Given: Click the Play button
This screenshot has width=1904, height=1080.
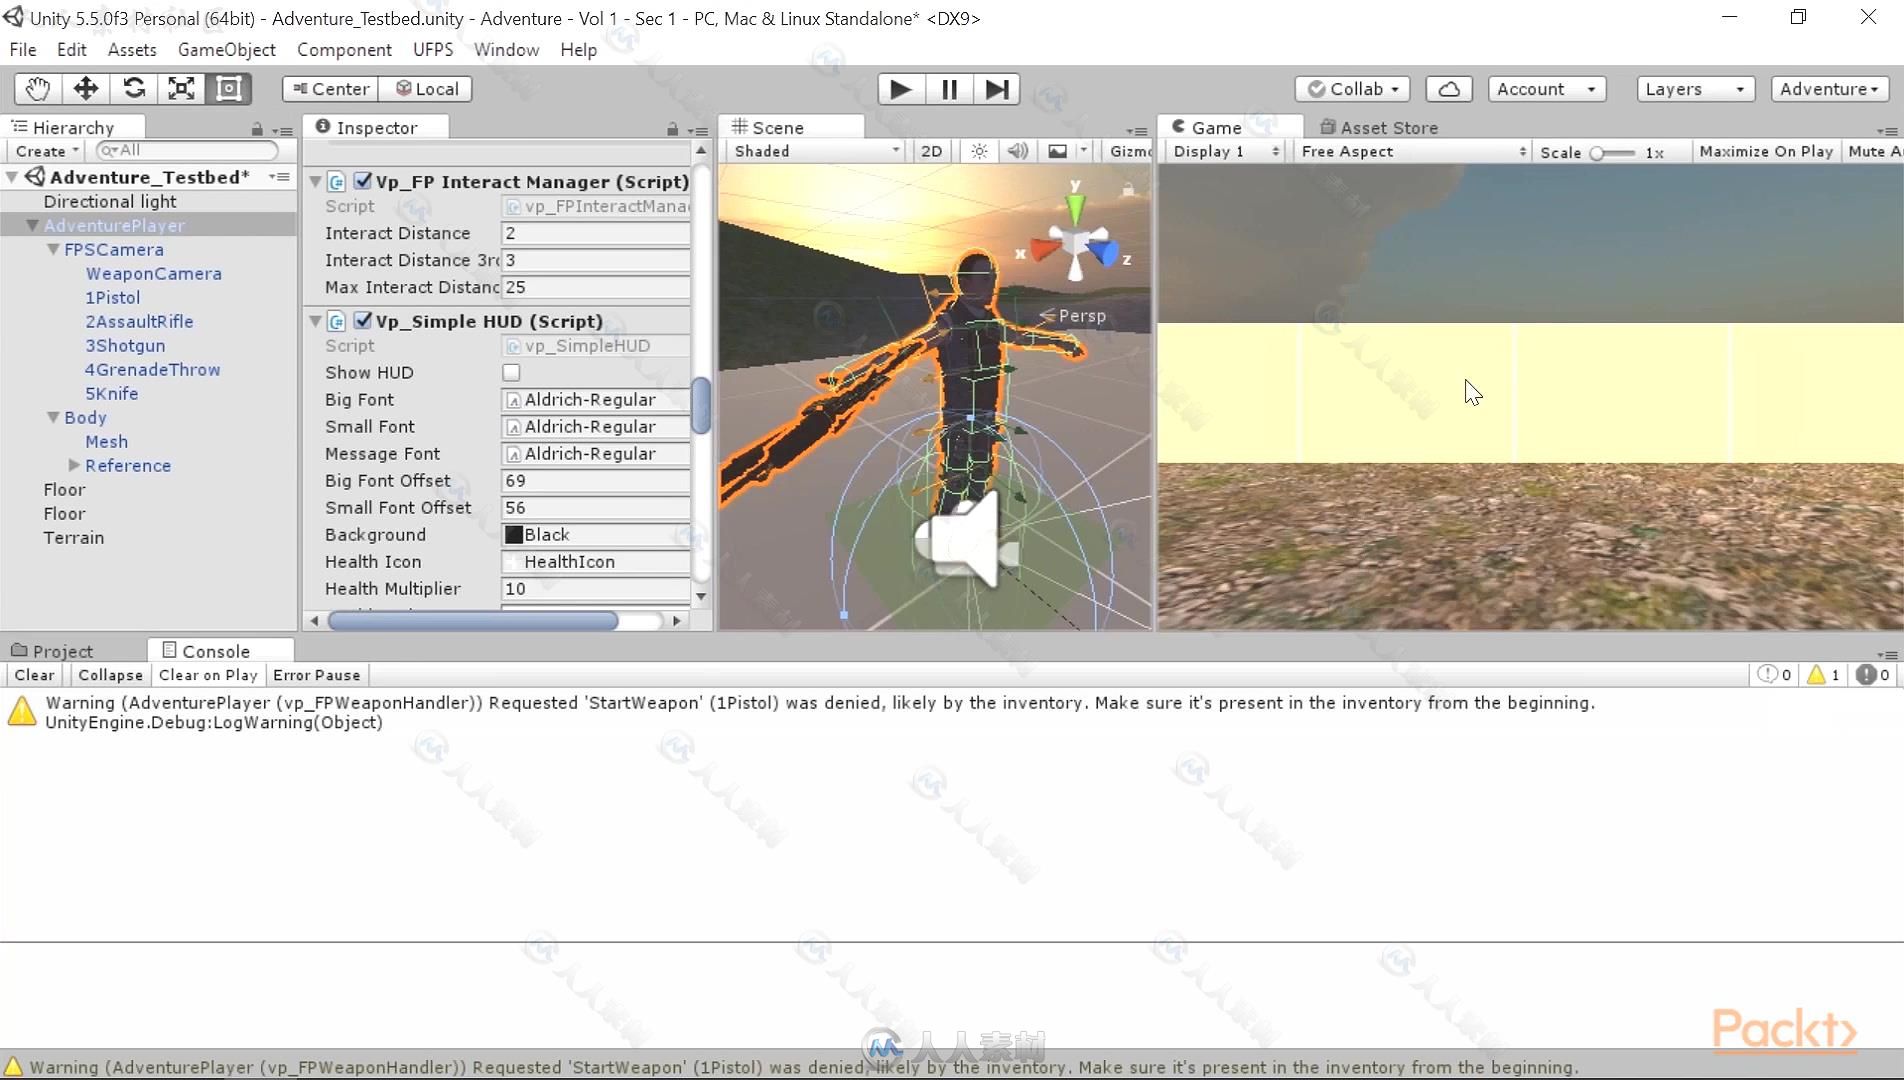Looking at the screenshot, I should point(901,89).
